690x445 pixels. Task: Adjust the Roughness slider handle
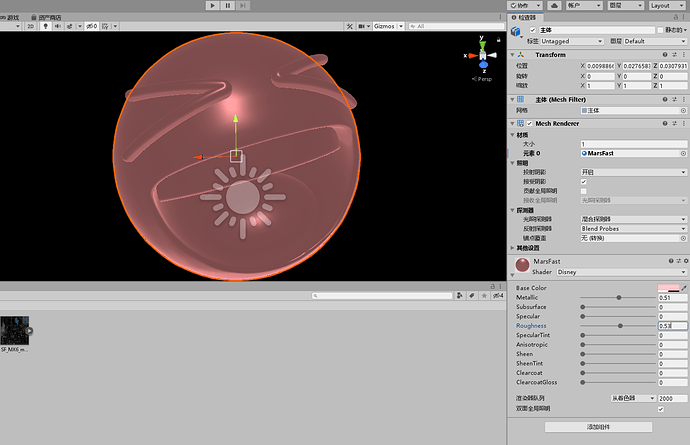[620, 326]
